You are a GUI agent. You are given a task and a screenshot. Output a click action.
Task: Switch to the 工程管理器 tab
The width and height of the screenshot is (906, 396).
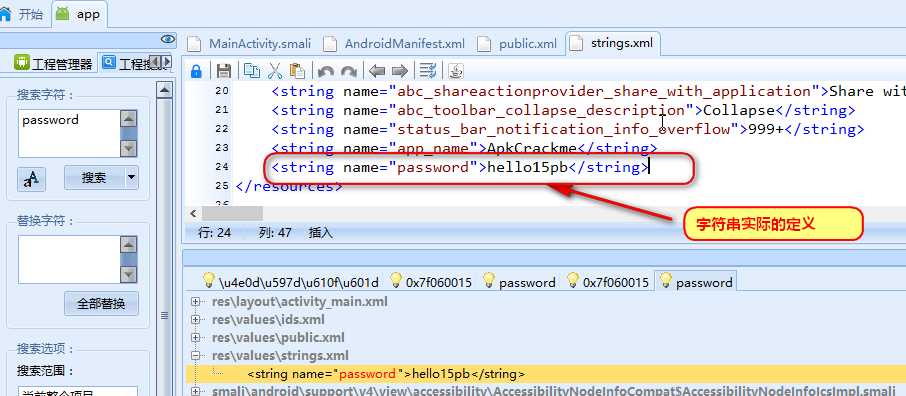pos(53,64)
